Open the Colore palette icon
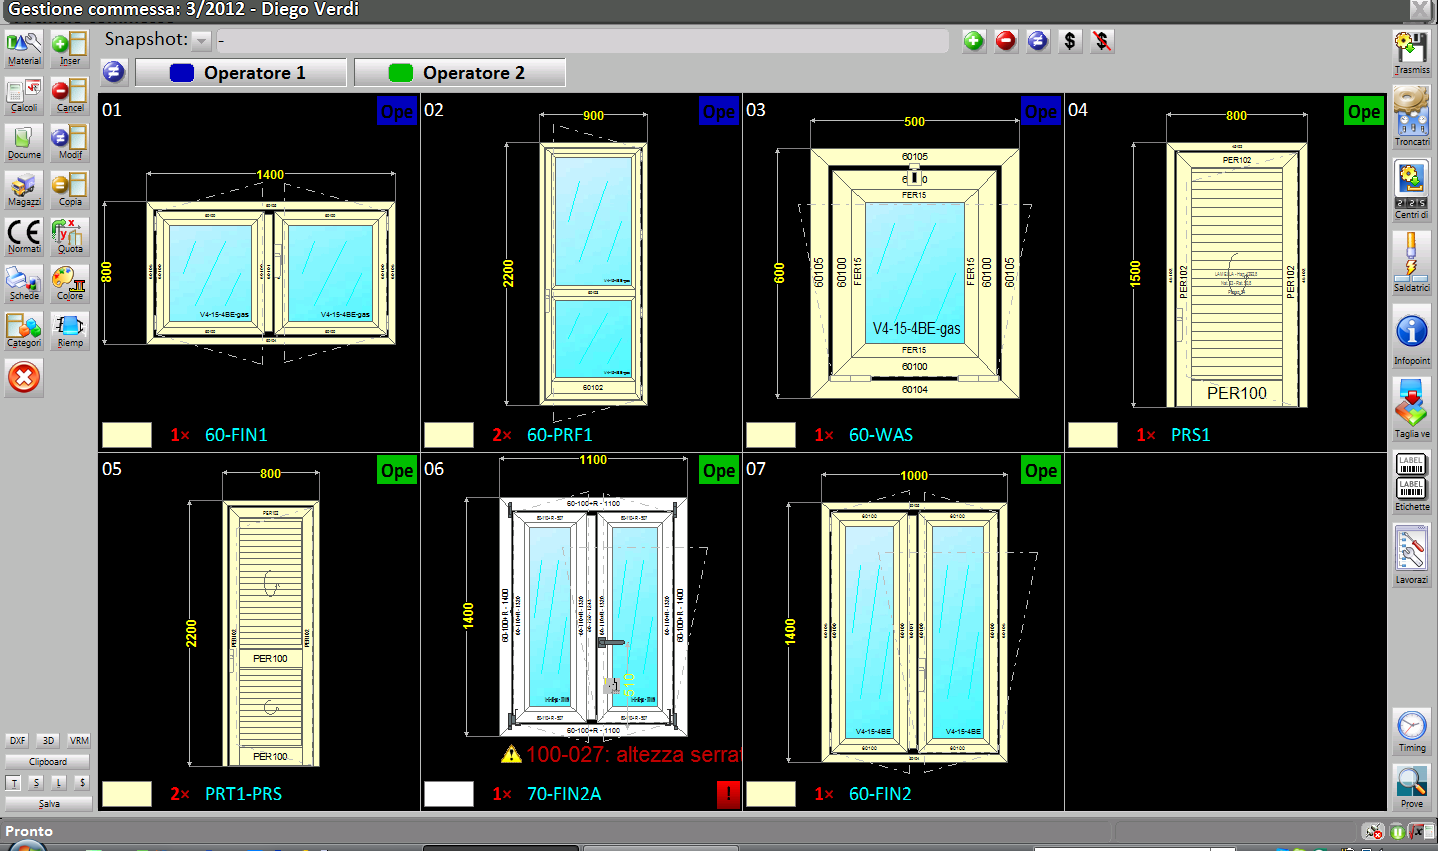Viewport: 1438px width, 851px height. point(70,284)
